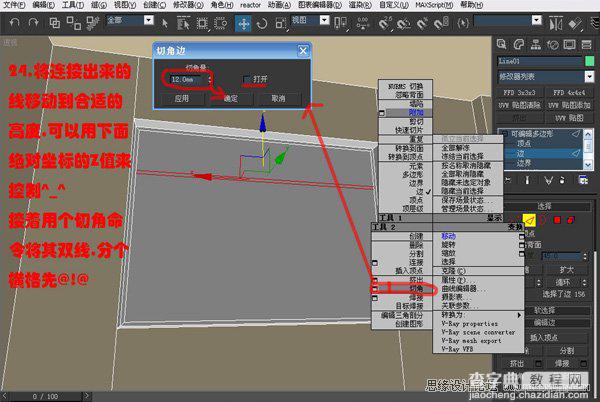Viewport: 600px width, 402px height.
Task: Open settings box beside 连接 in quad menu
Action: coord(375,262)
